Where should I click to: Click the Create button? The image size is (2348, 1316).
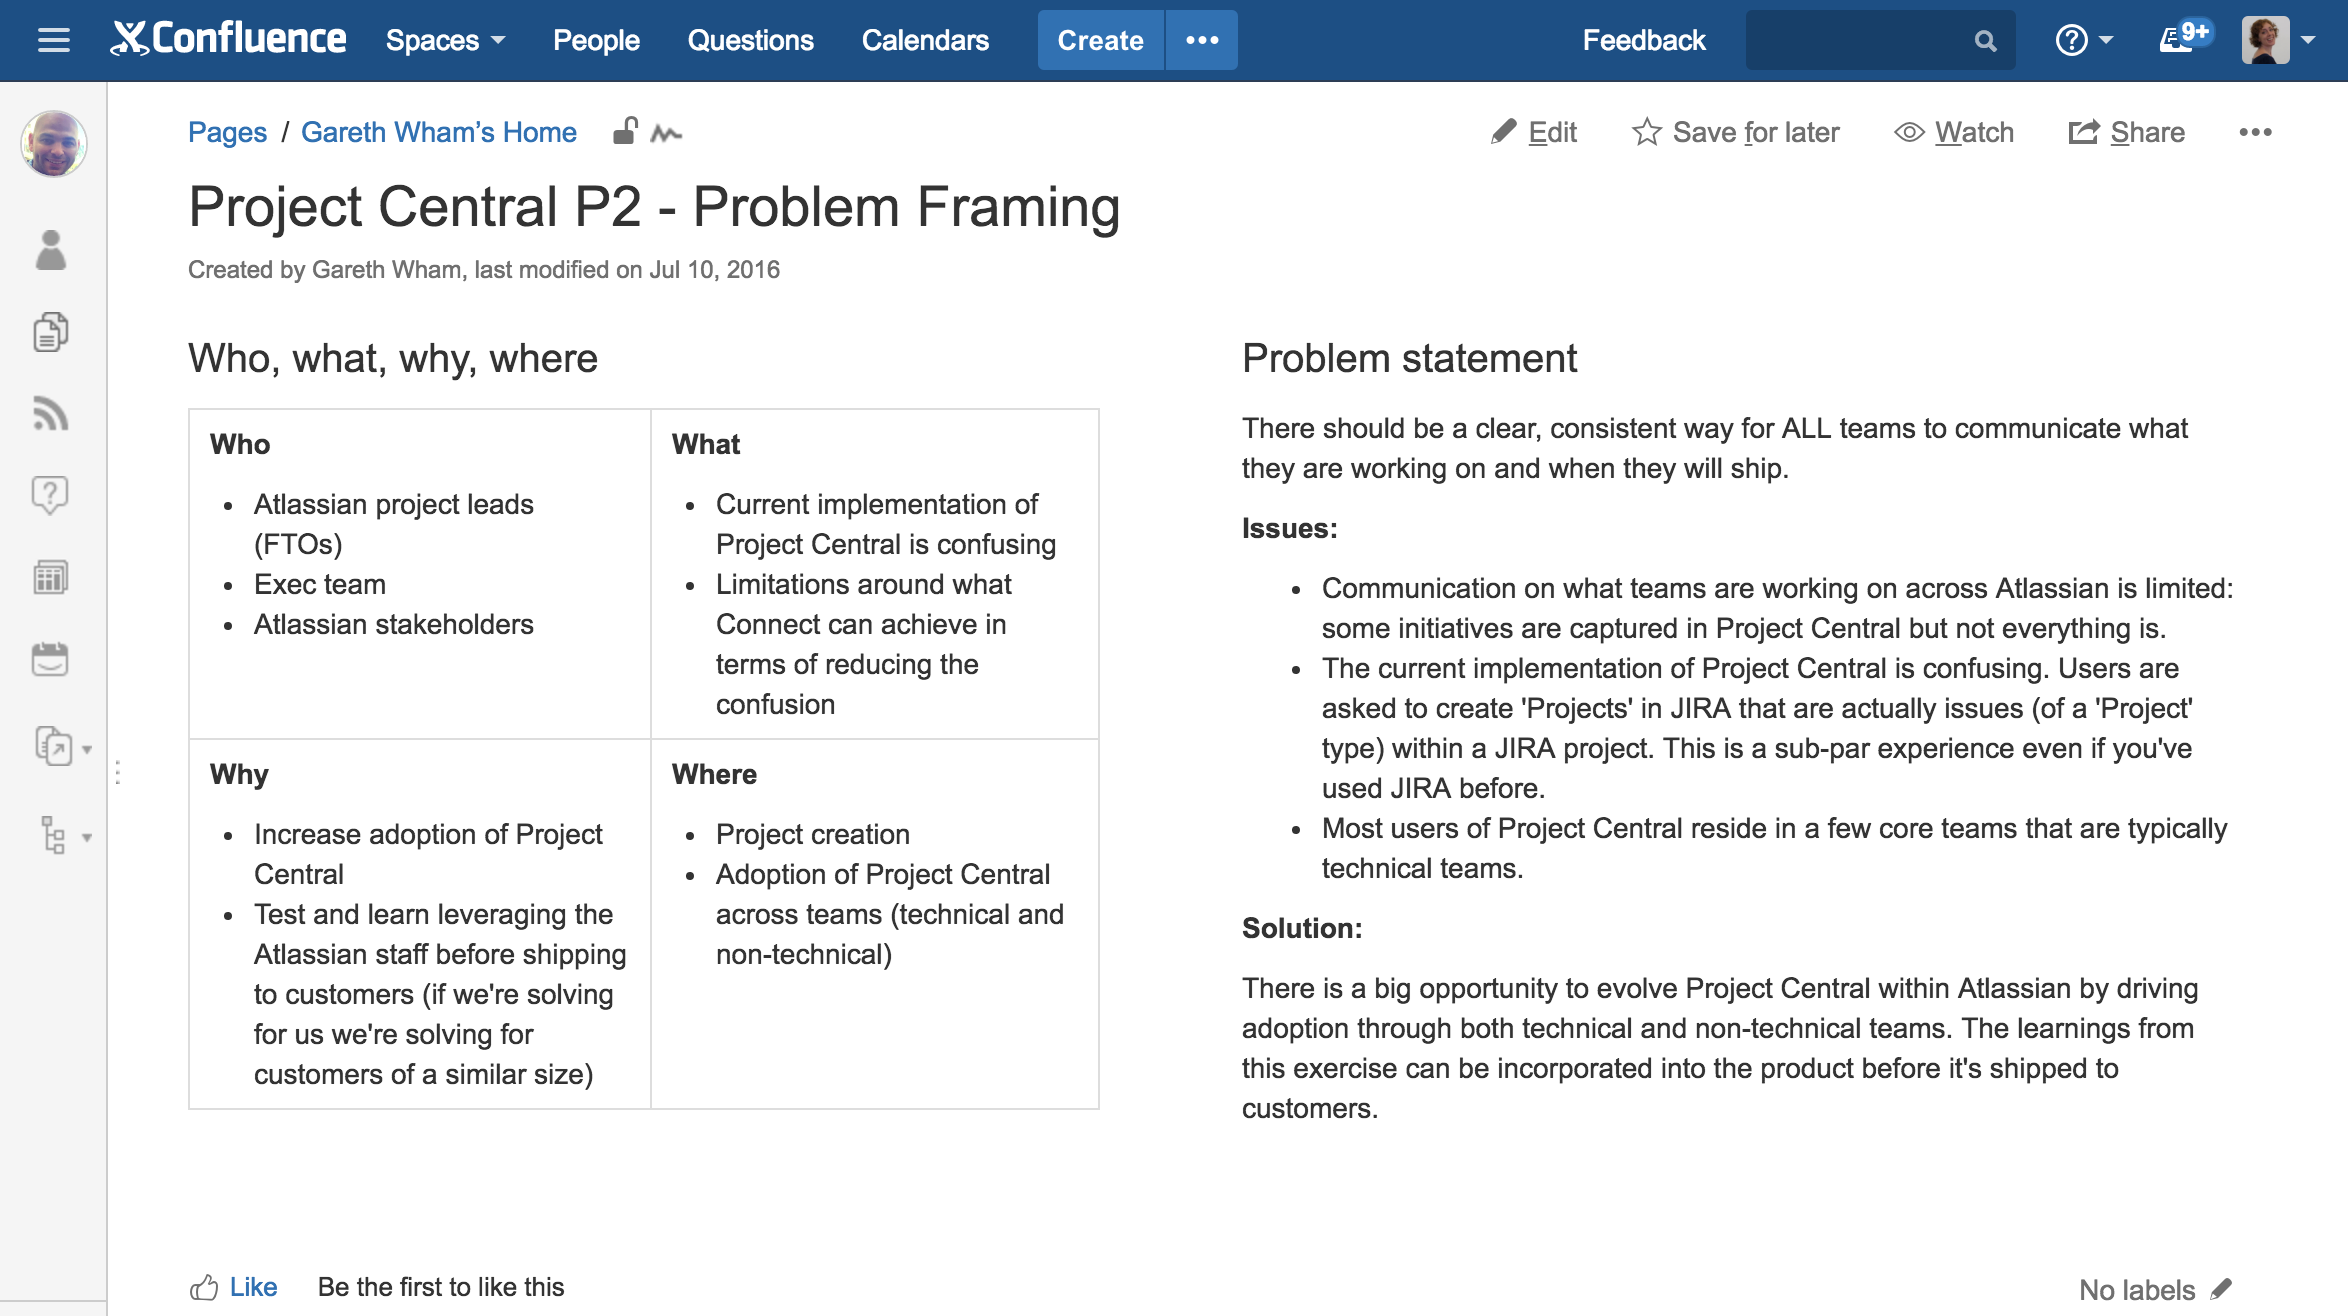coord(1100,41)
